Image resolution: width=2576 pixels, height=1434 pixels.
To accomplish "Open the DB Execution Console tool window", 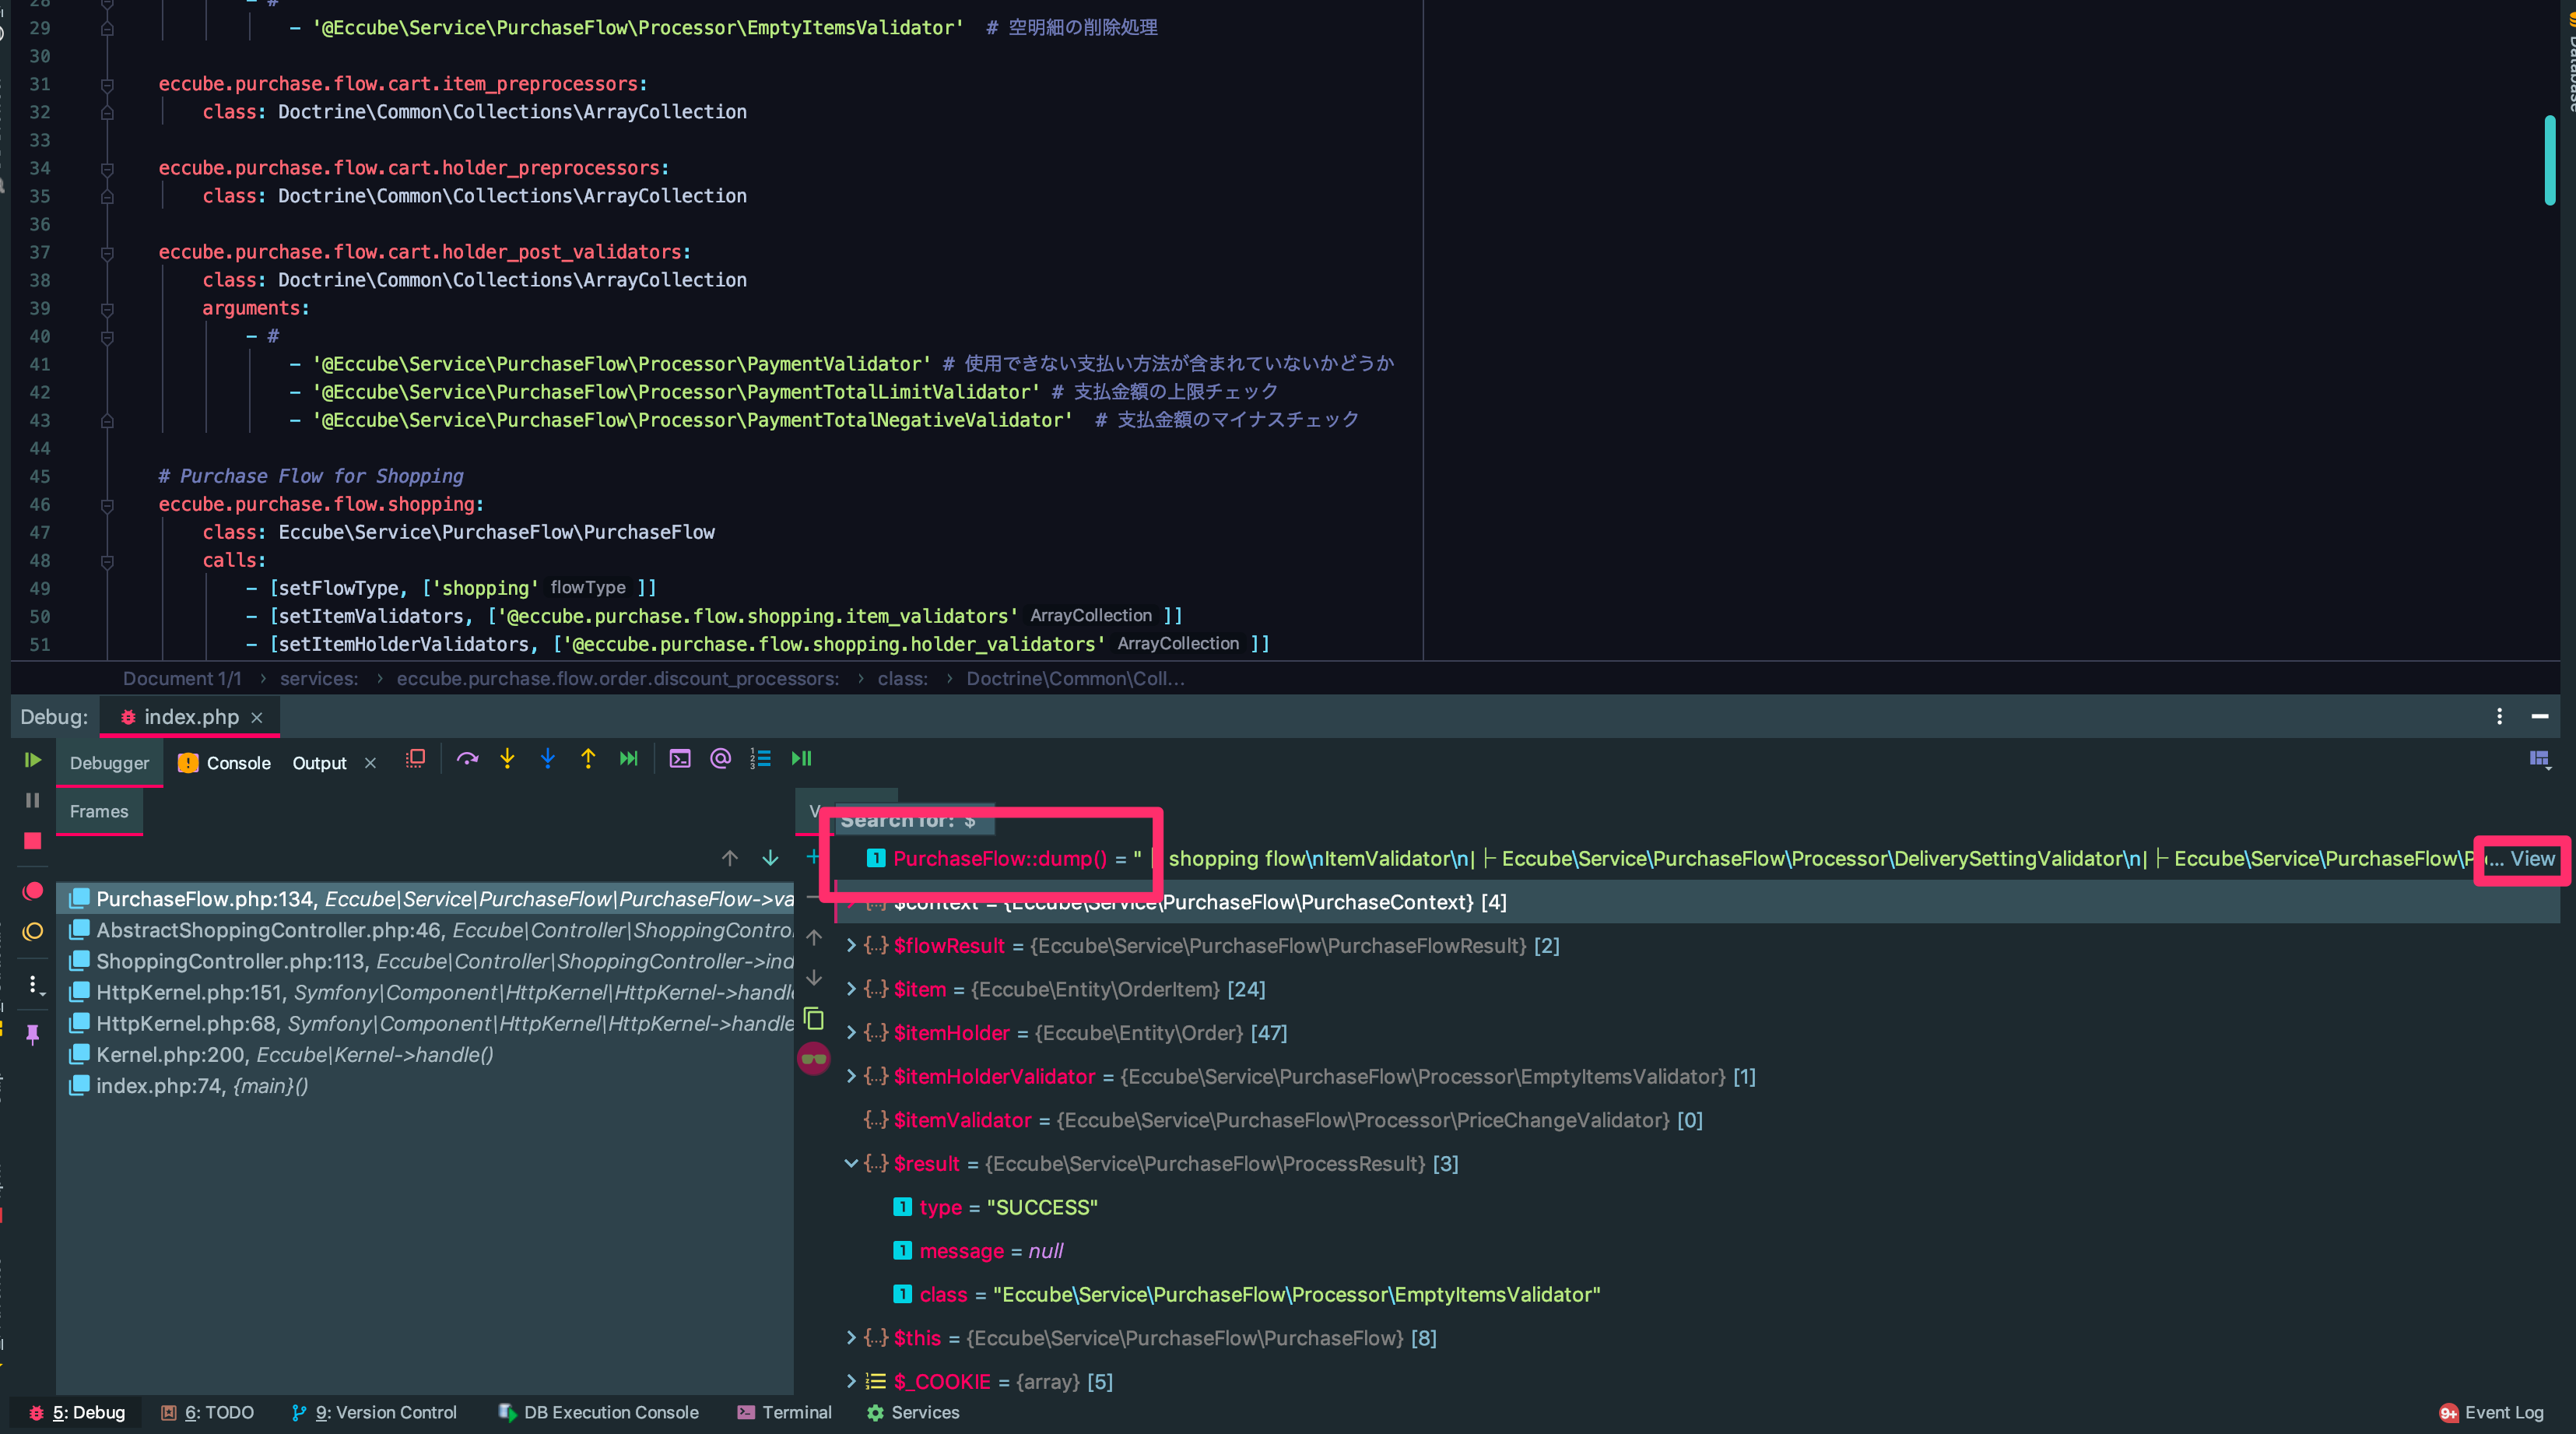I will click(x=598, y=1412).
